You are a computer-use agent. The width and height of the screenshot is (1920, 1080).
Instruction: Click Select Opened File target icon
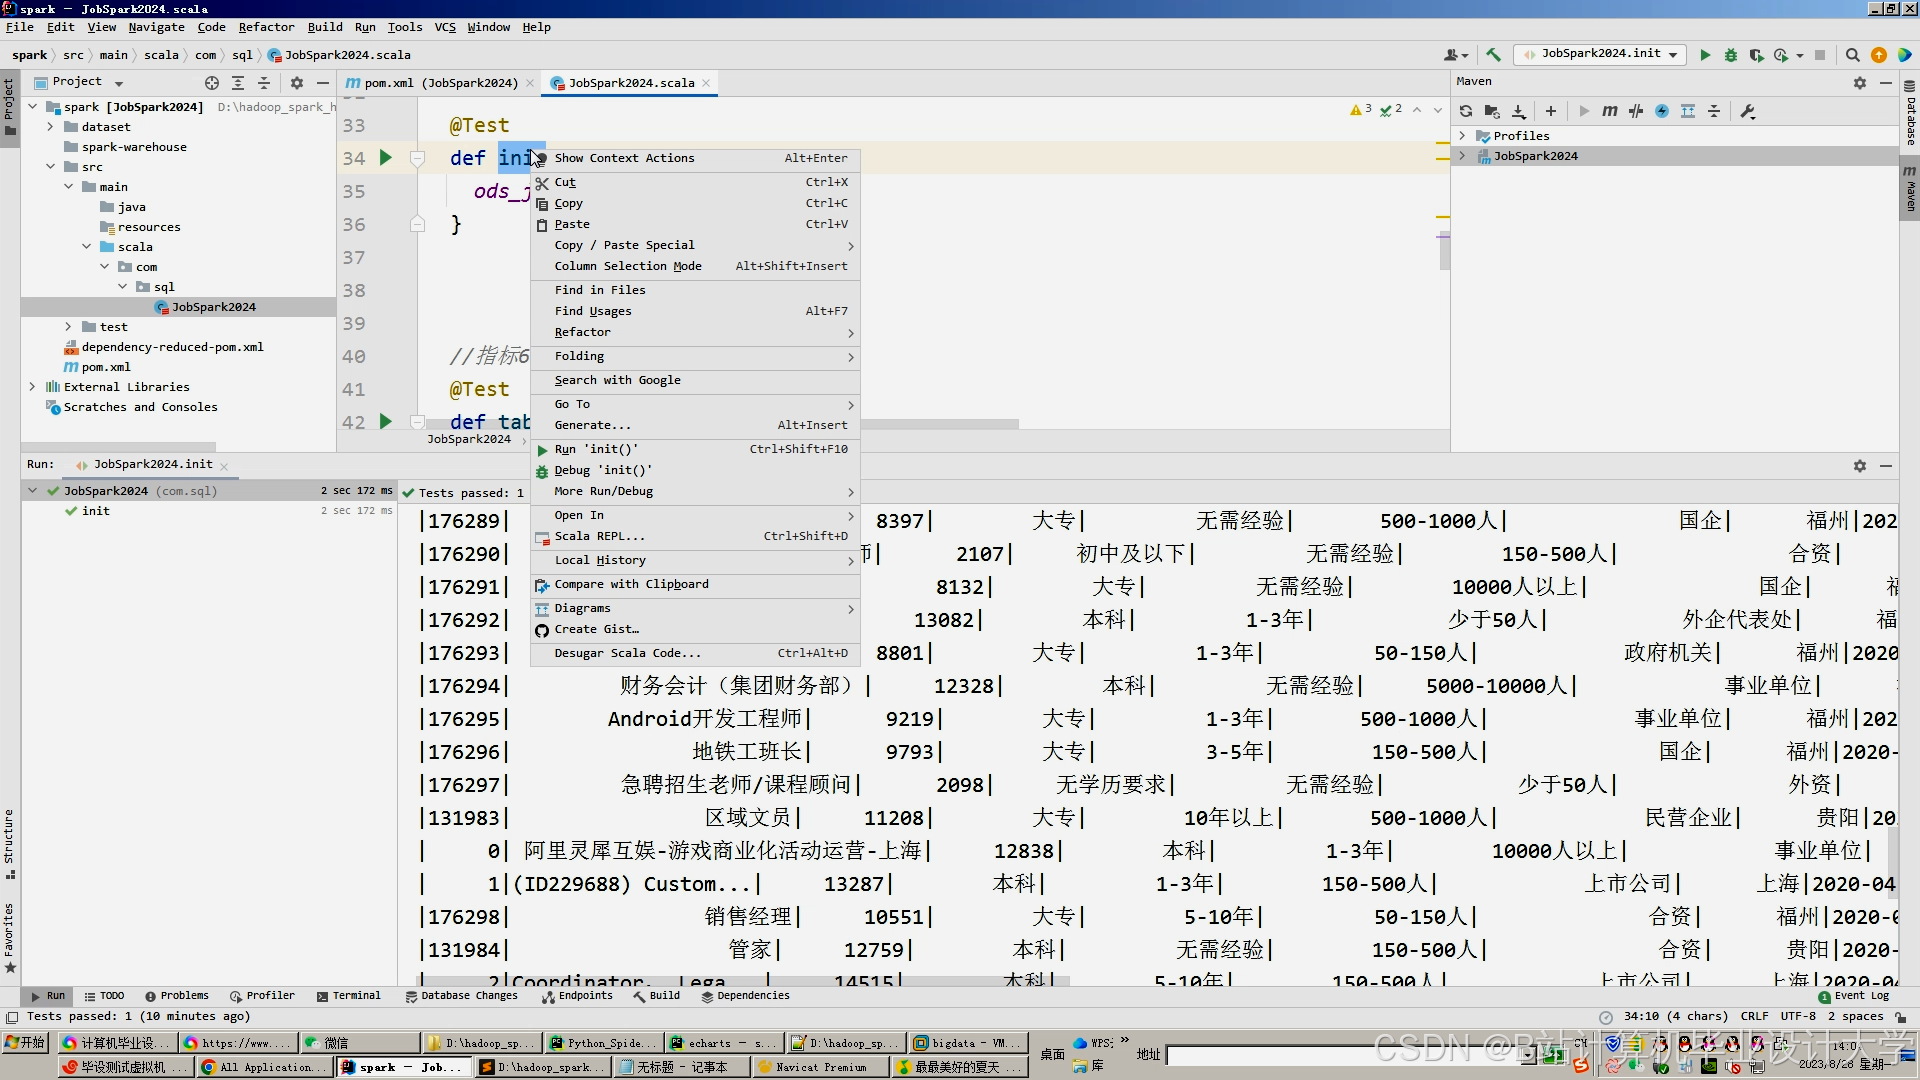click(211, 83)
